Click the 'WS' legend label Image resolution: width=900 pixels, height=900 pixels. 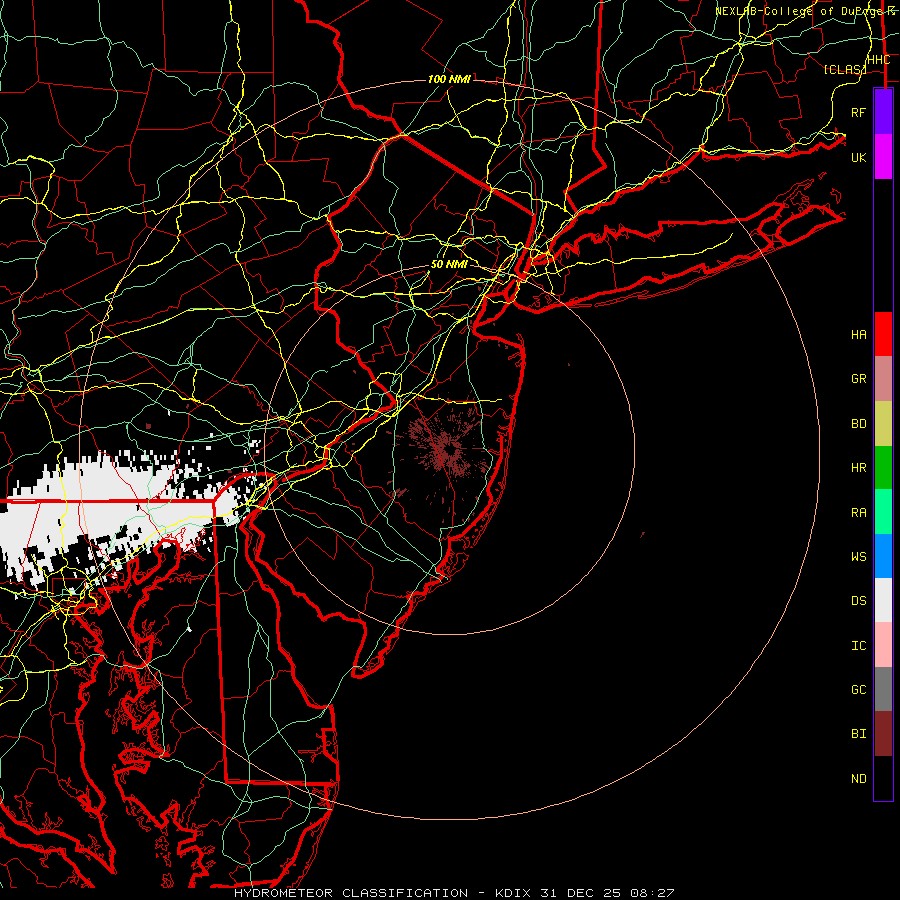click(x=859, y=557)
